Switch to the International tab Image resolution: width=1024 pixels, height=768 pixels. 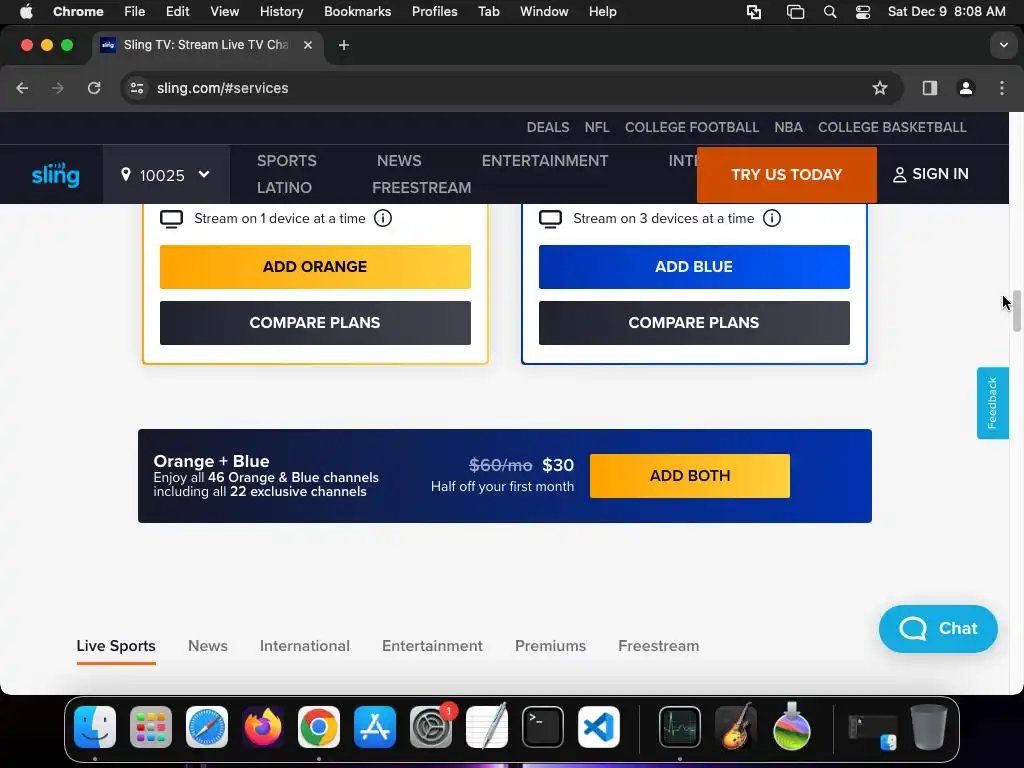click(x=304, y=646)
